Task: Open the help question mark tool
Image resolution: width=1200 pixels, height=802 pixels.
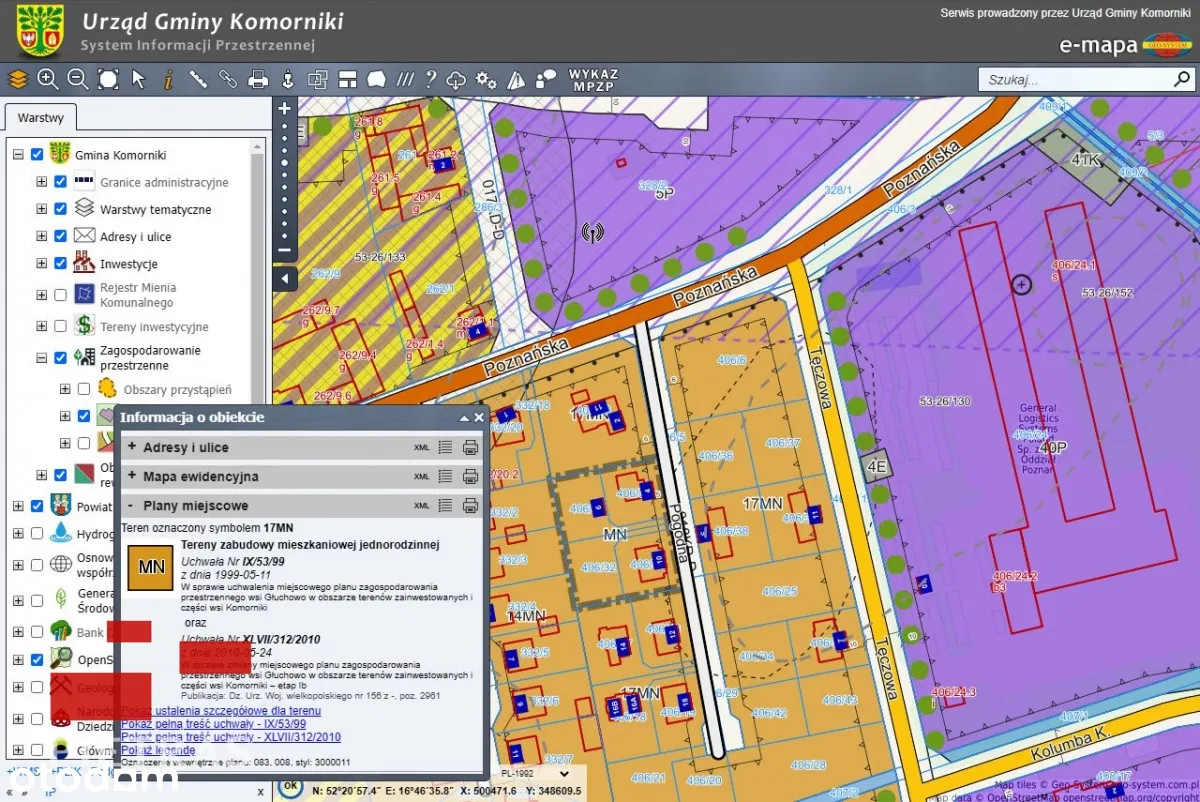Action: pyautogui.click(x=431, y=79)
